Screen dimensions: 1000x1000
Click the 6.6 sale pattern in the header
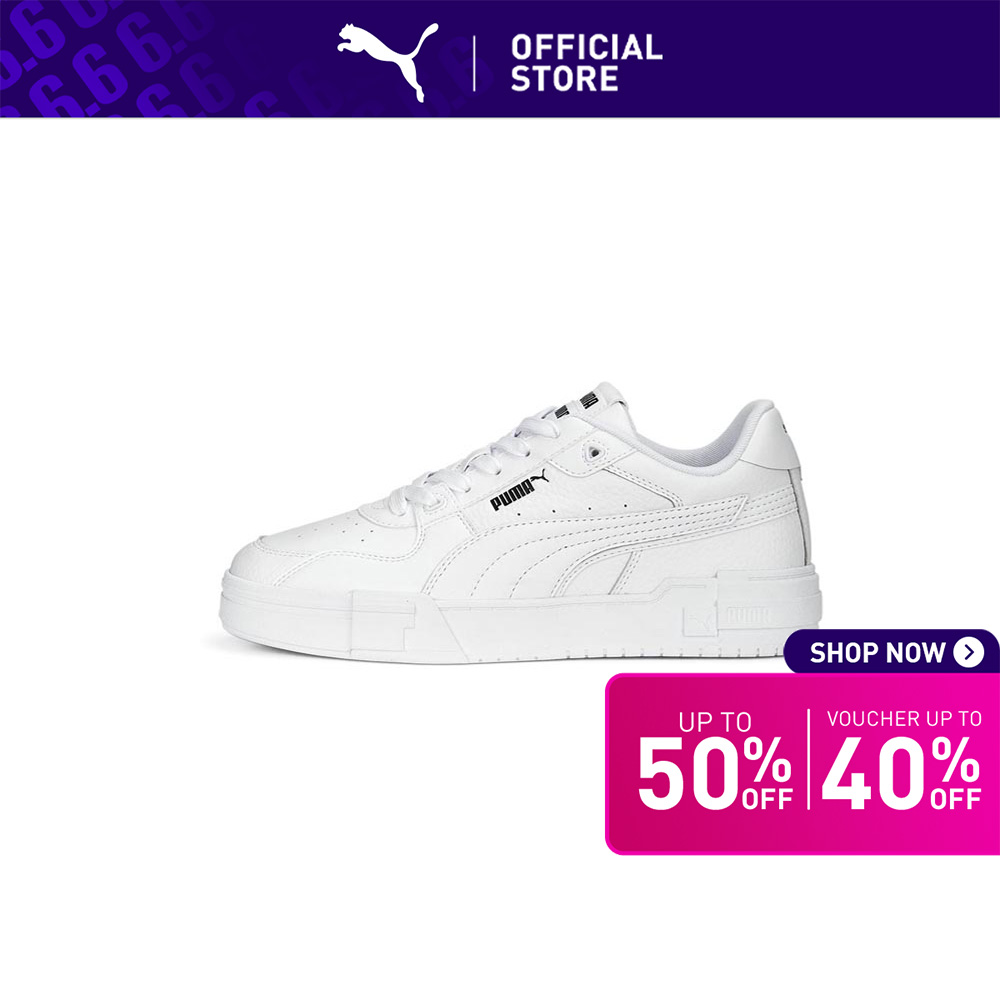coord(115,59)
